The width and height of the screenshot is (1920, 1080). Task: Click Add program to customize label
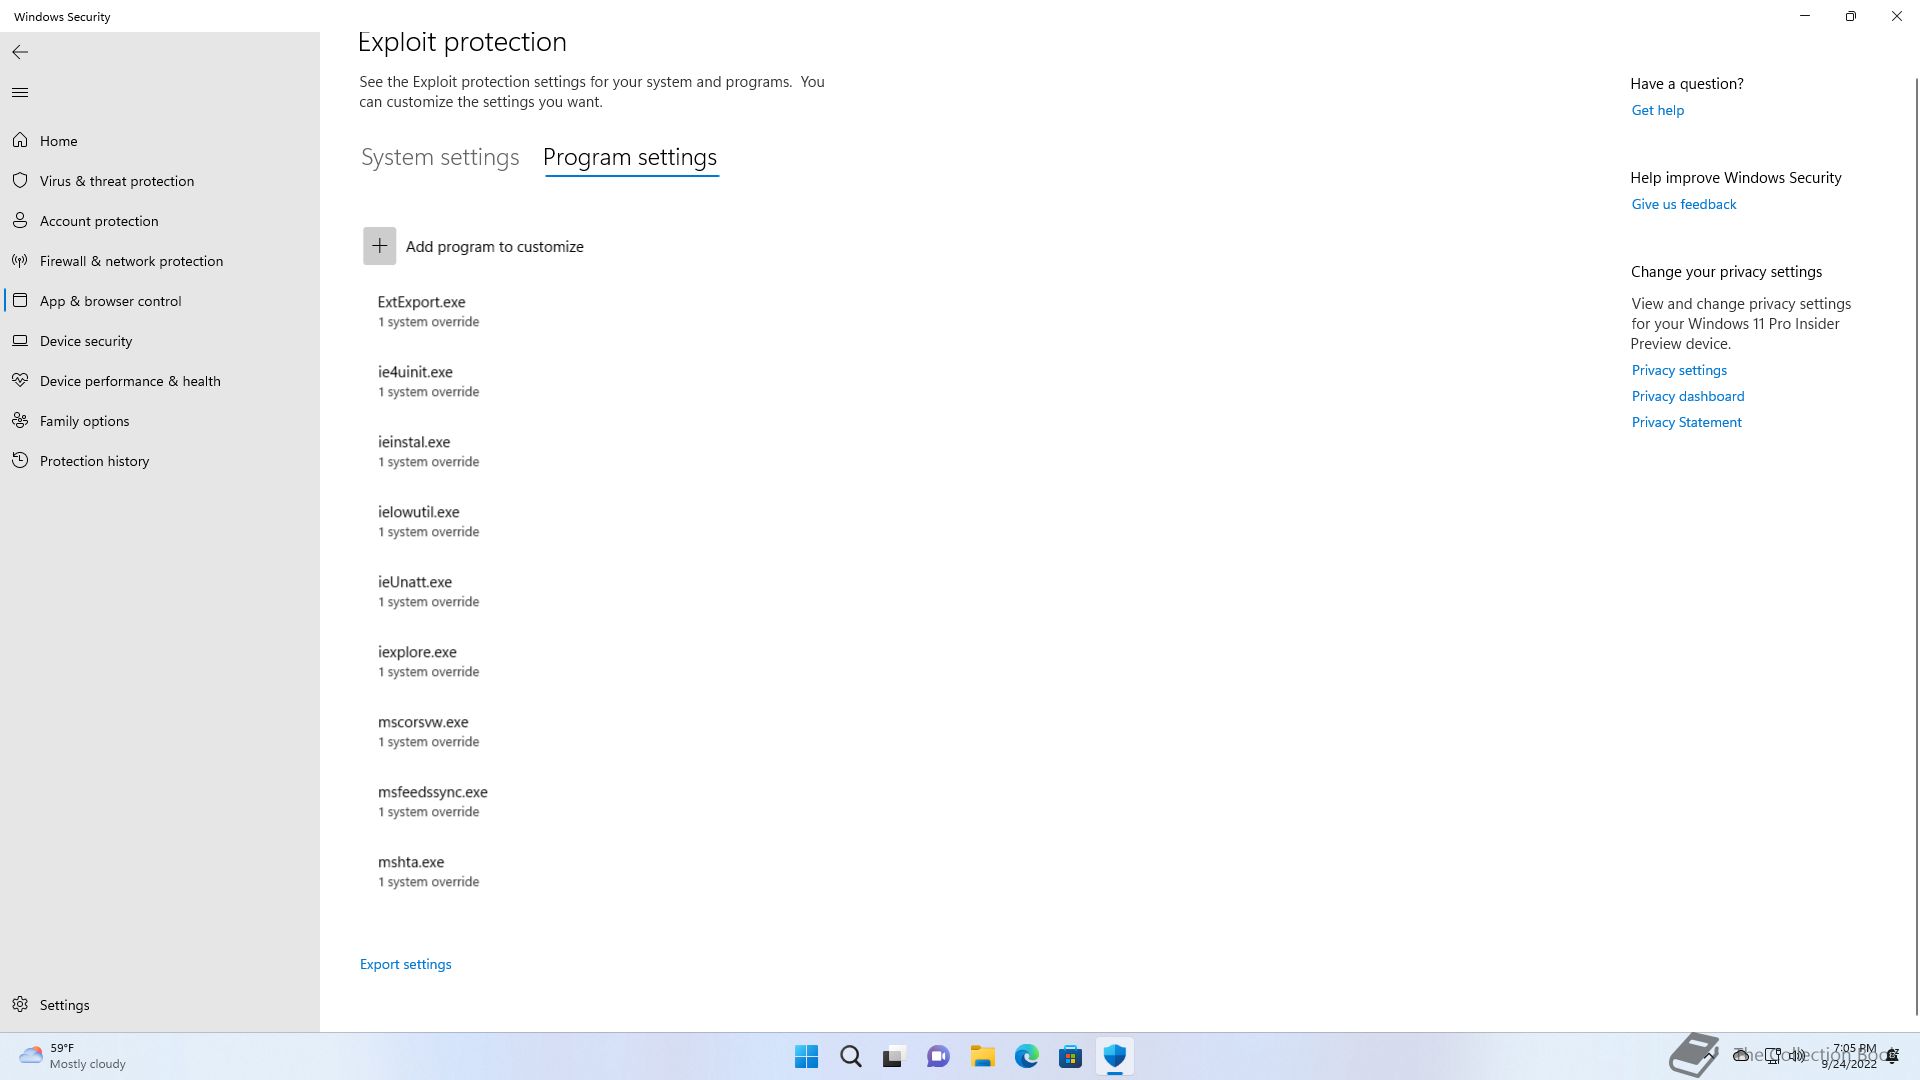tap(494, 247)
